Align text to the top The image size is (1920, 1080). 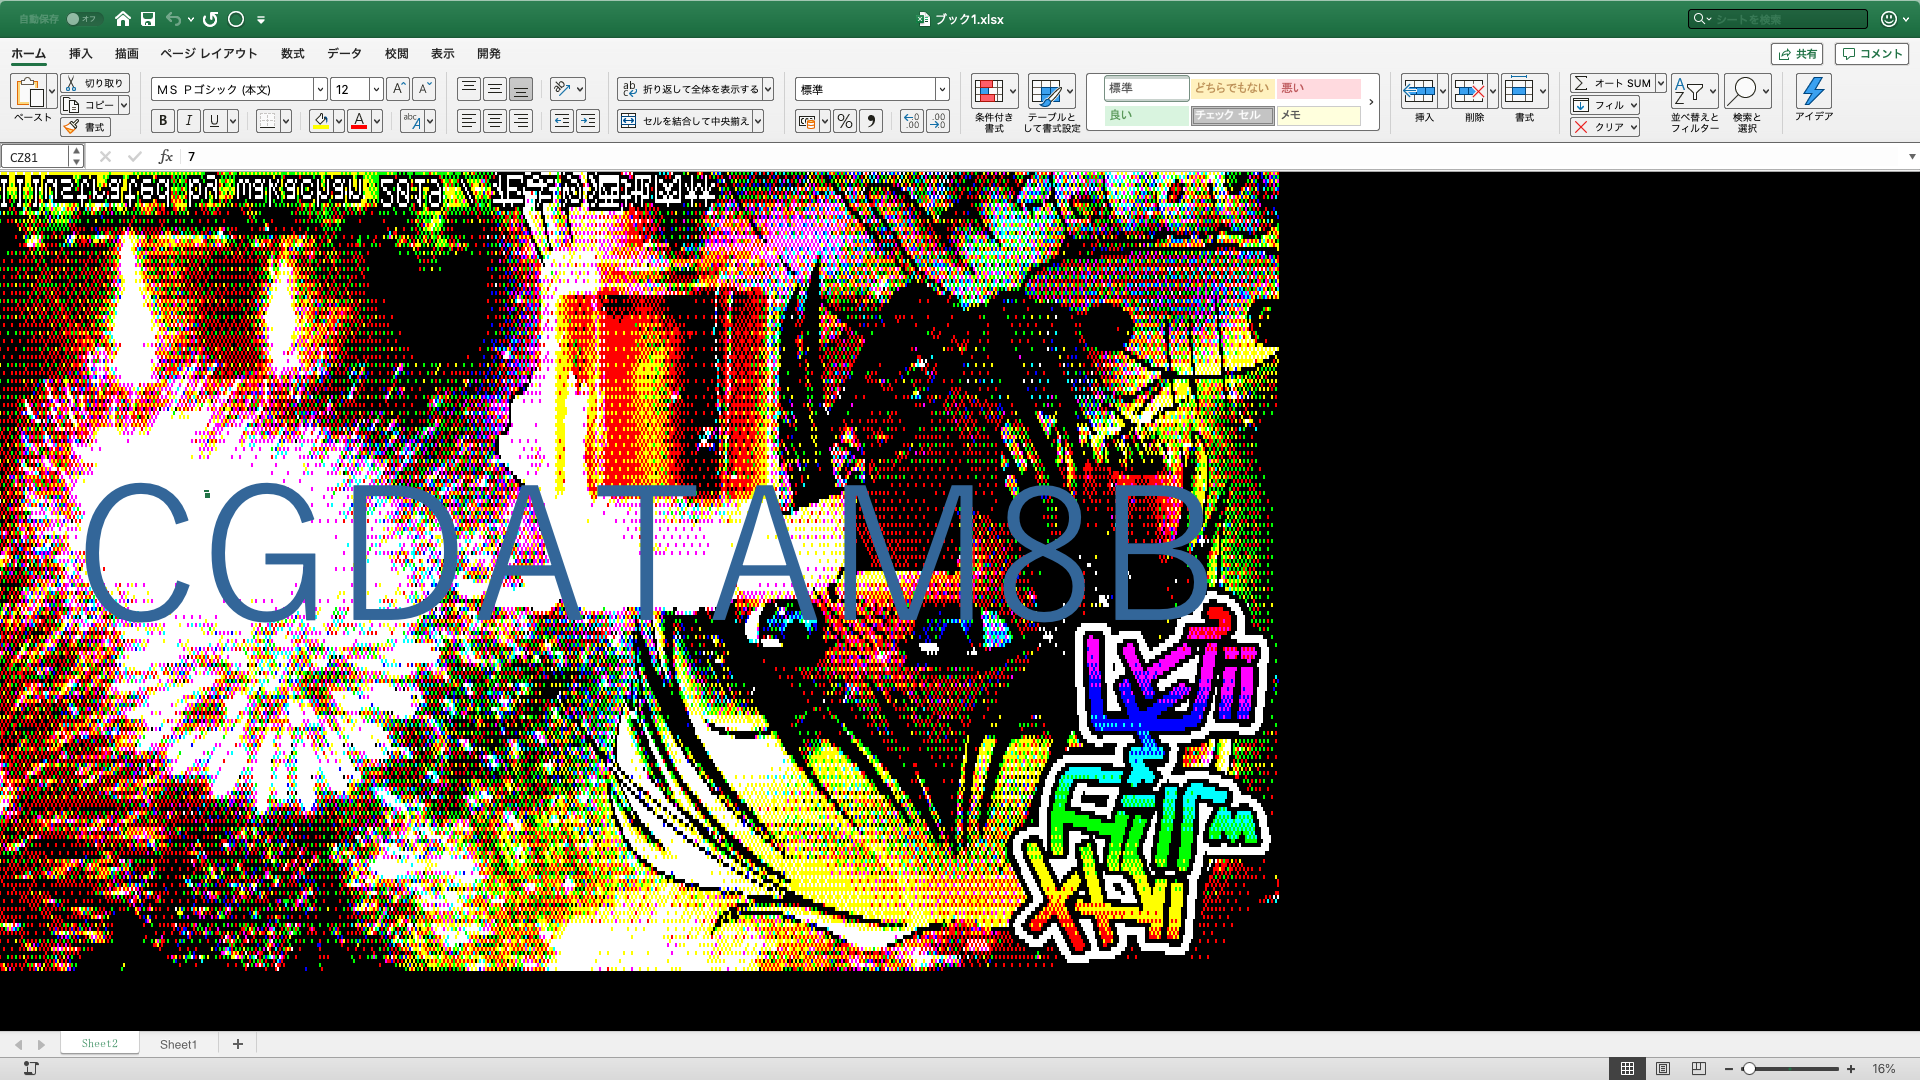(469, 89)
